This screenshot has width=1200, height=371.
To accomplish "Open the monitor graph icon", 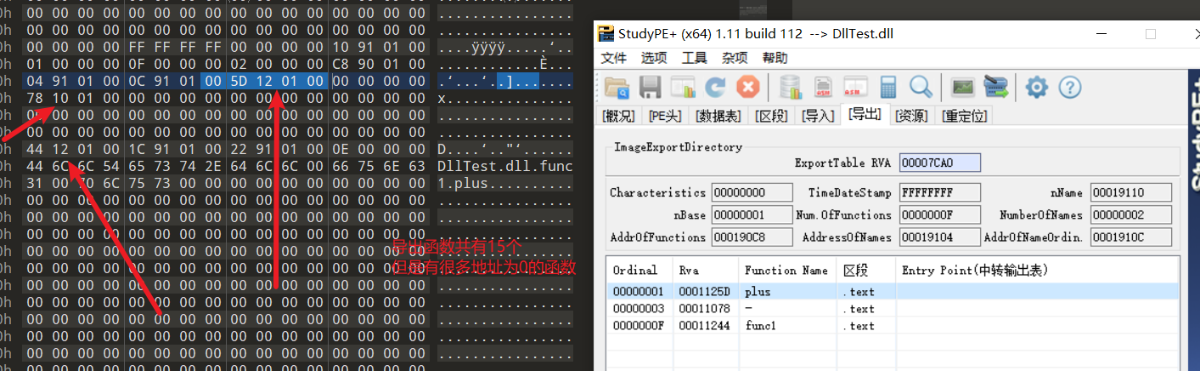I will pyautogui.click(x=962, y=87).
